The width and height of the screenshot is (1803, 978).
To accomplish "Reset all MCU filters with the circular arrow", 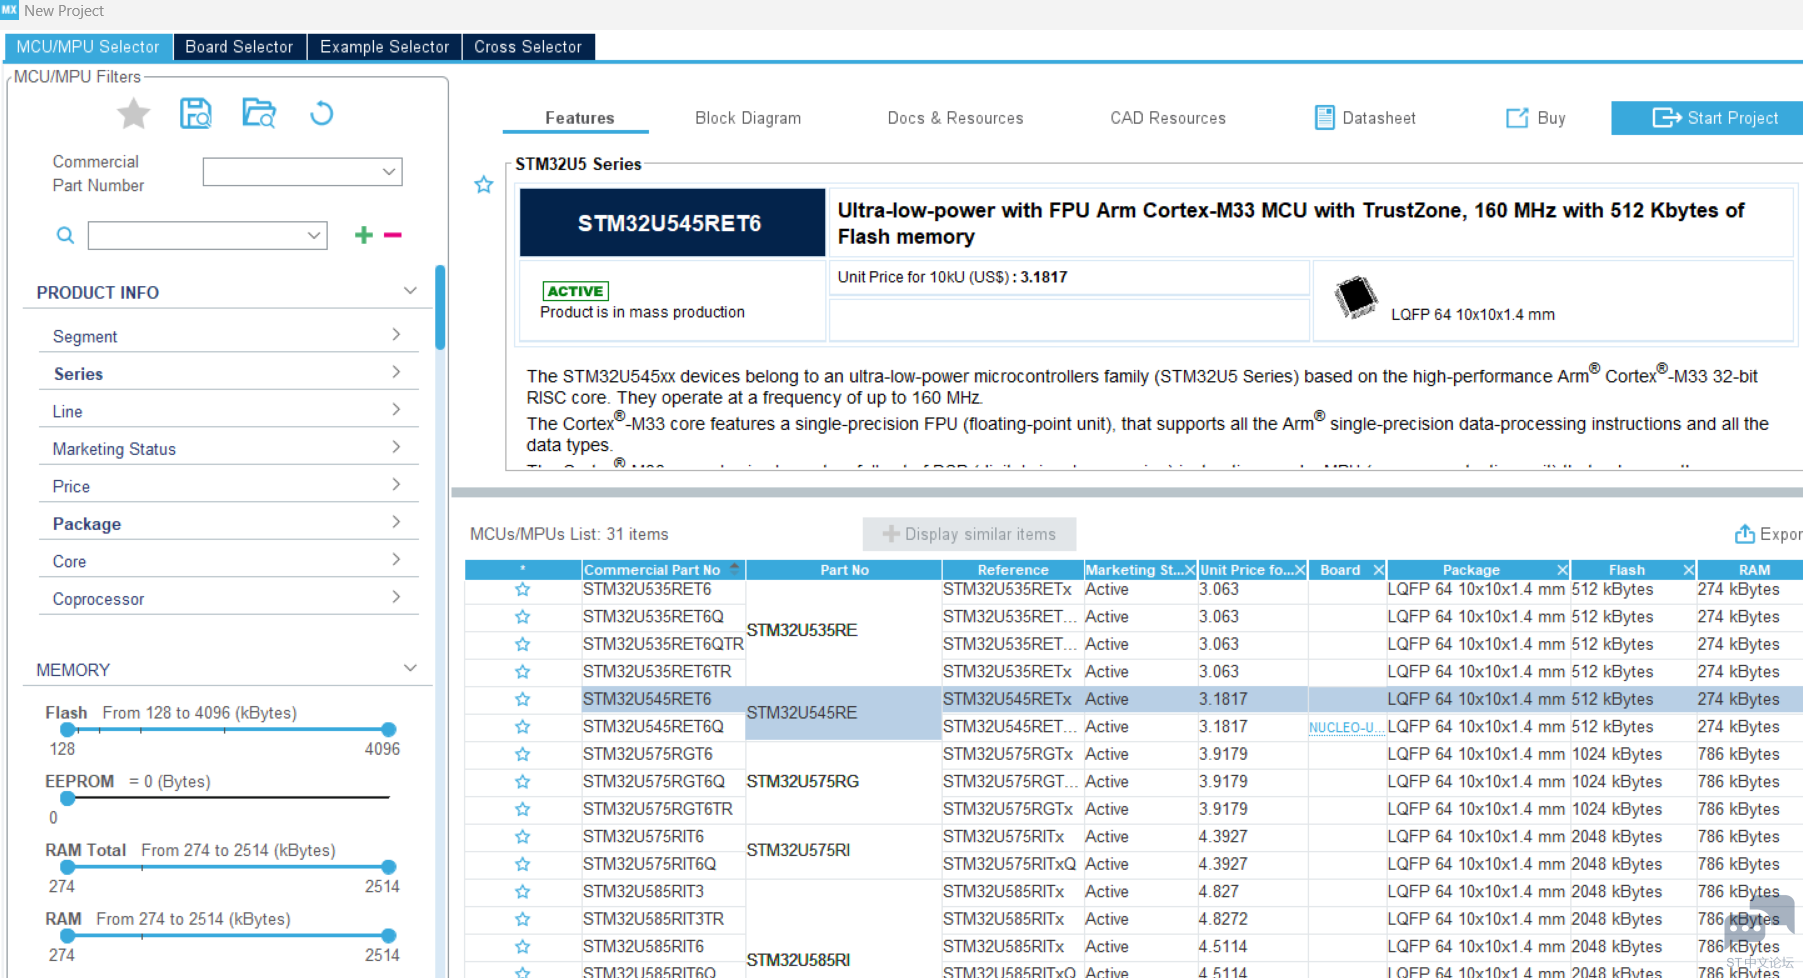I will [x=321, y=114].
